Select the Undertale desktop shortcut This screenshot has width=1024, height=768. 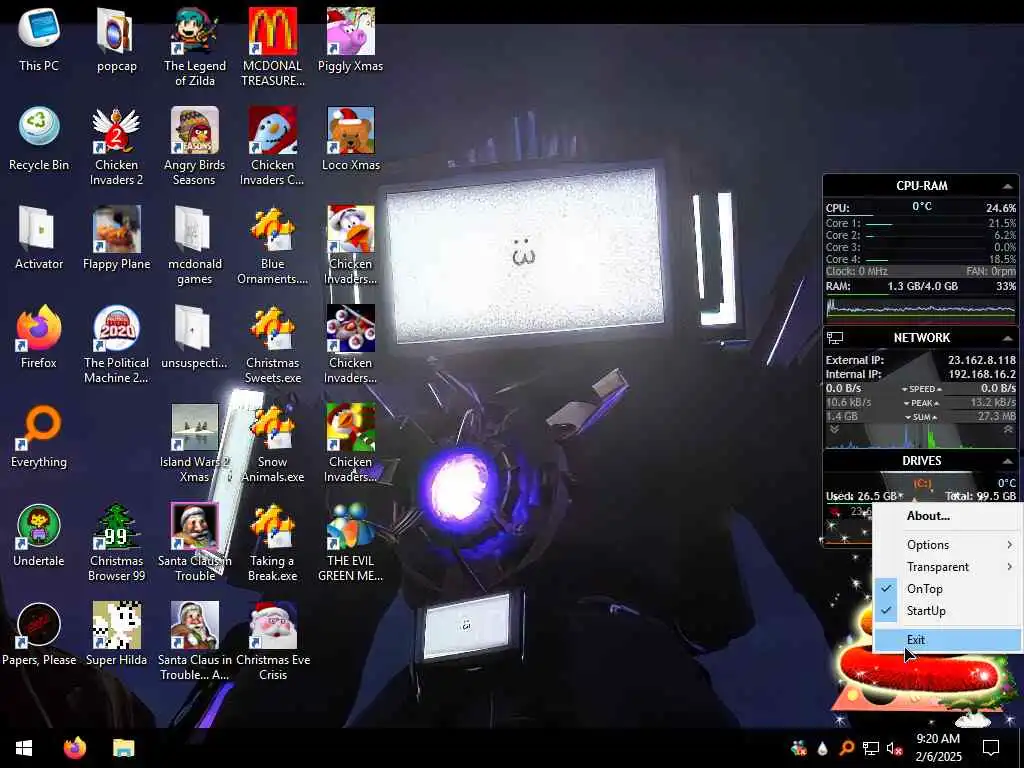tap(39, 536)
